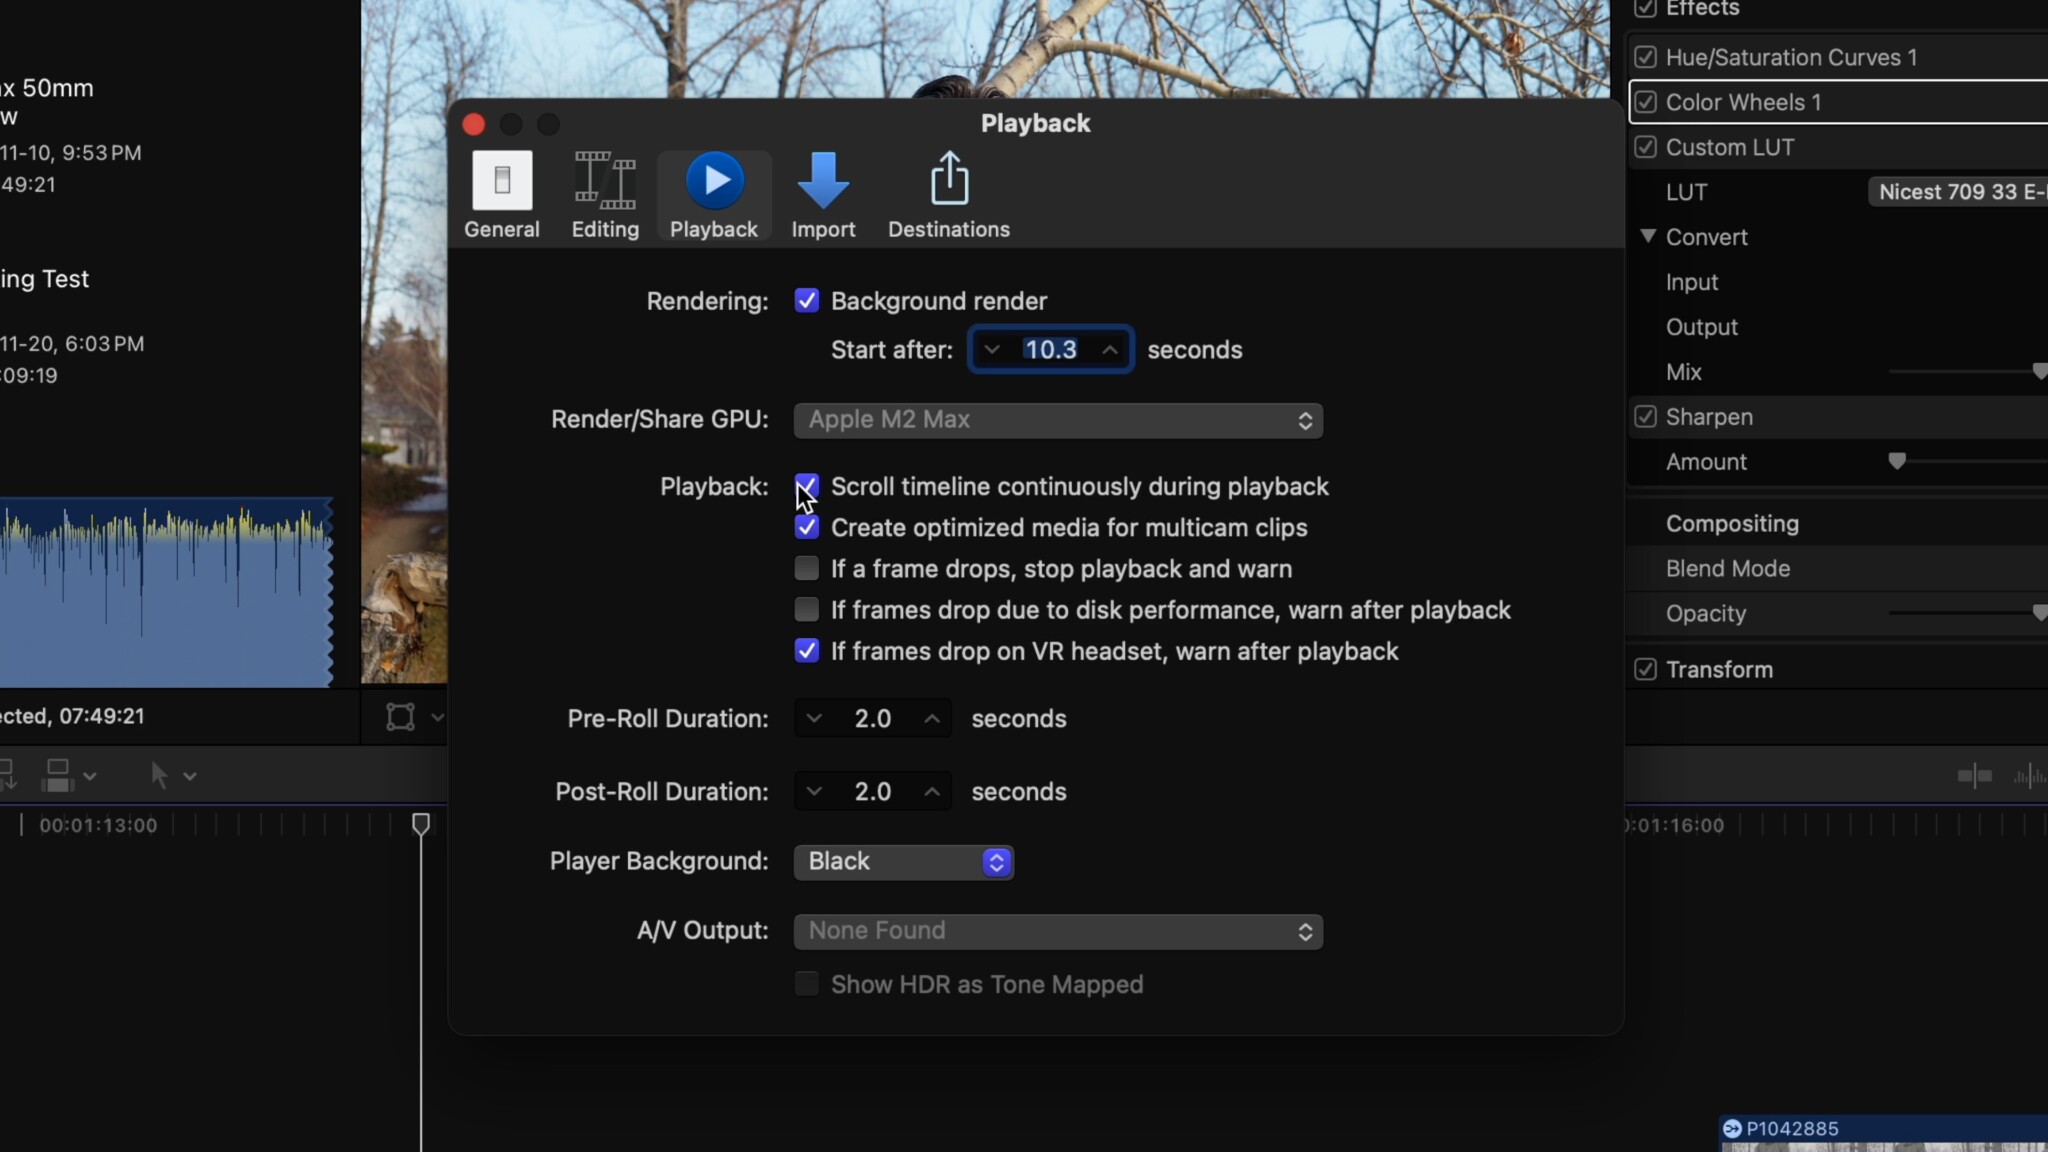Click the Blend Mode row in Compositing
Image resolution: width=2048 pixels, height=1152 pixels.
click(1837, 568)
